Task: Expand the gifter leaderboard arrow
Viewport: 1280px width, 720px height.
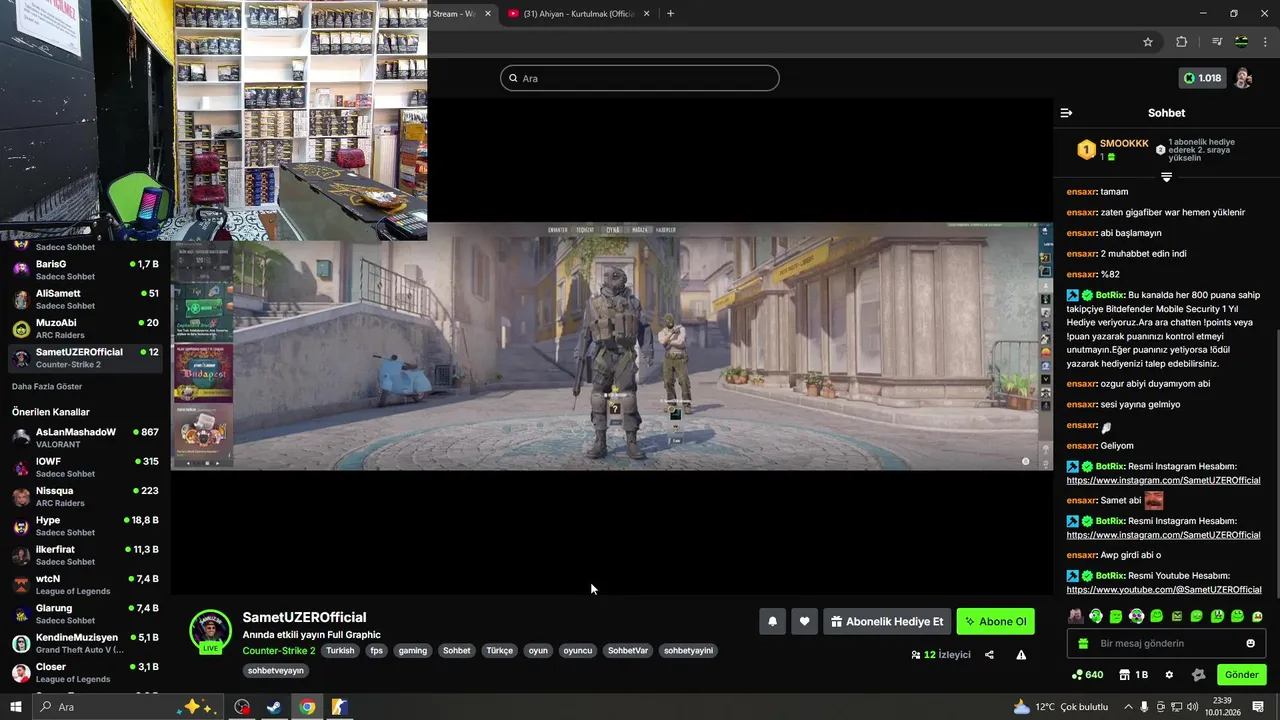Action: coord(1166,177)
